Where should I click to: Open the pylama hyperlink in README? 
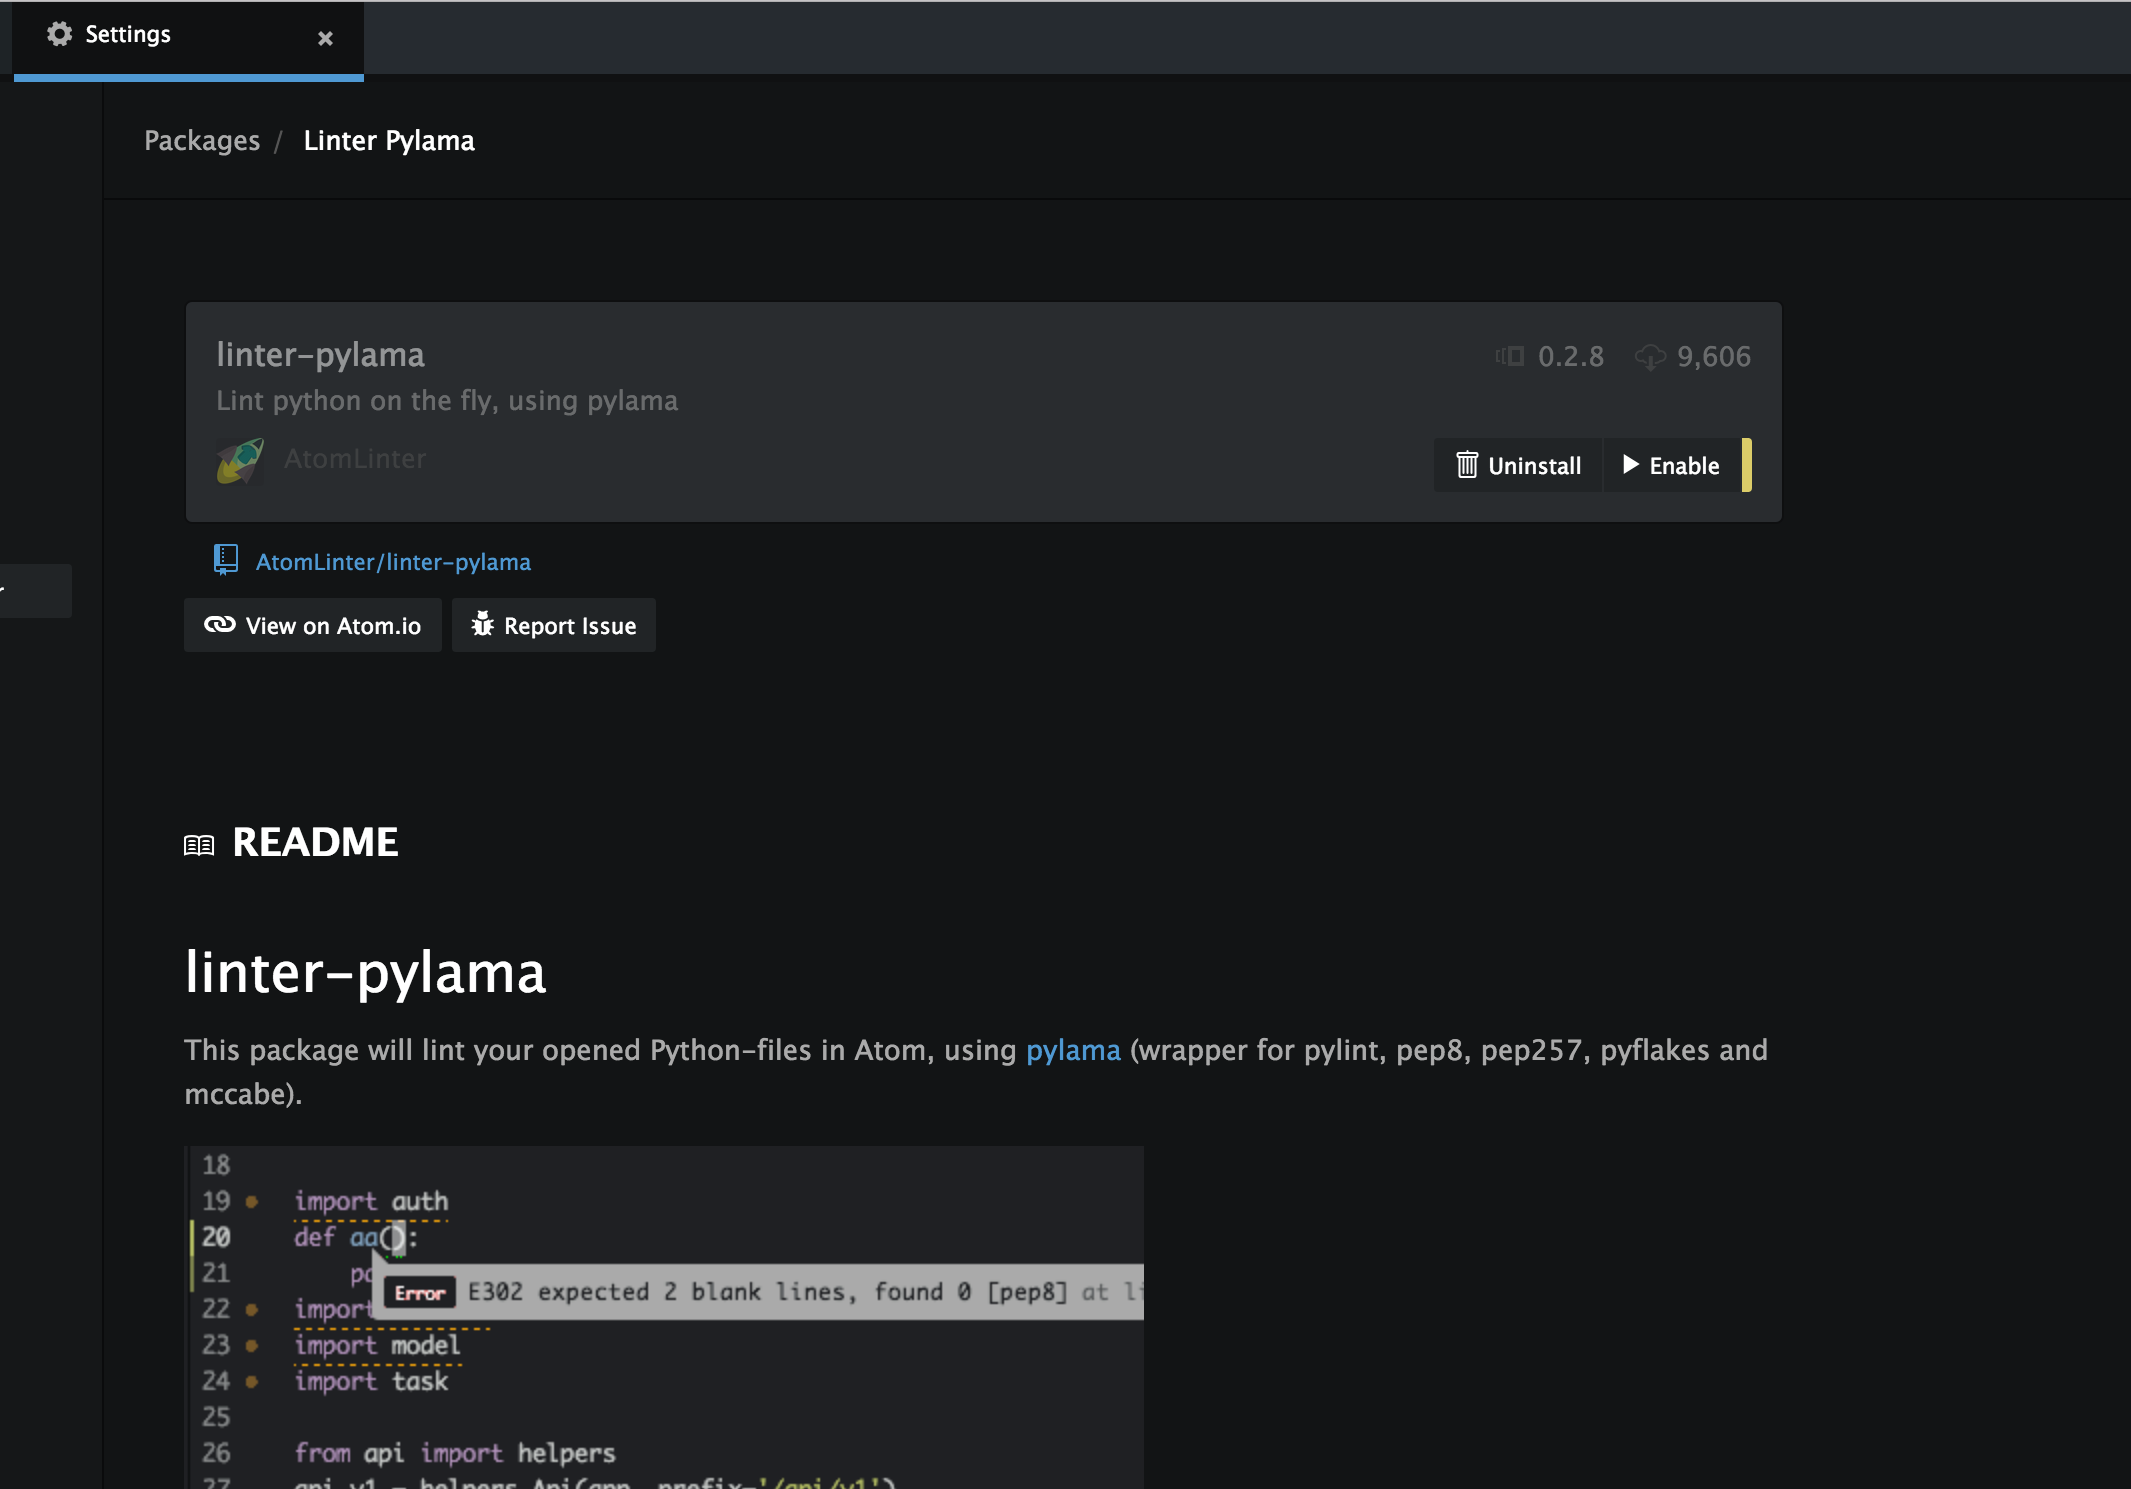tap(1073, 1050)
